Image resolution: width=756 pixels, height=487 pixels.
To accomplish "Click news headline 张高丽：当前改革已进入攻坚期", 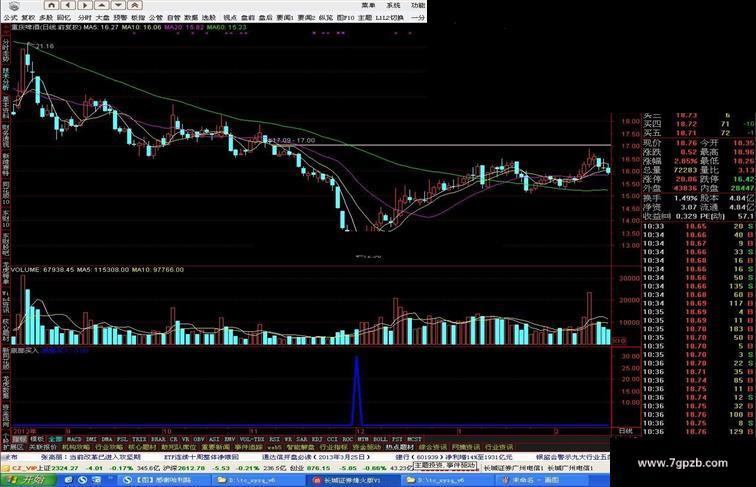I will [x=91, y=457].
